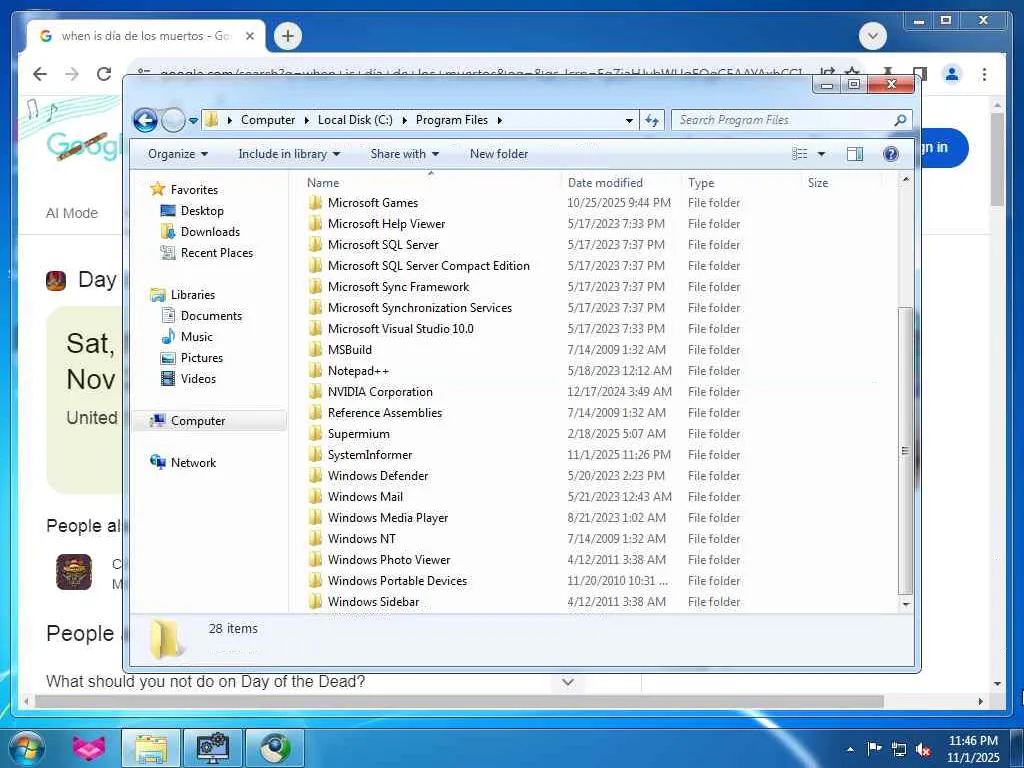Click the file list scroll-down arrow

pyautogui.click(x=906, y=605)
